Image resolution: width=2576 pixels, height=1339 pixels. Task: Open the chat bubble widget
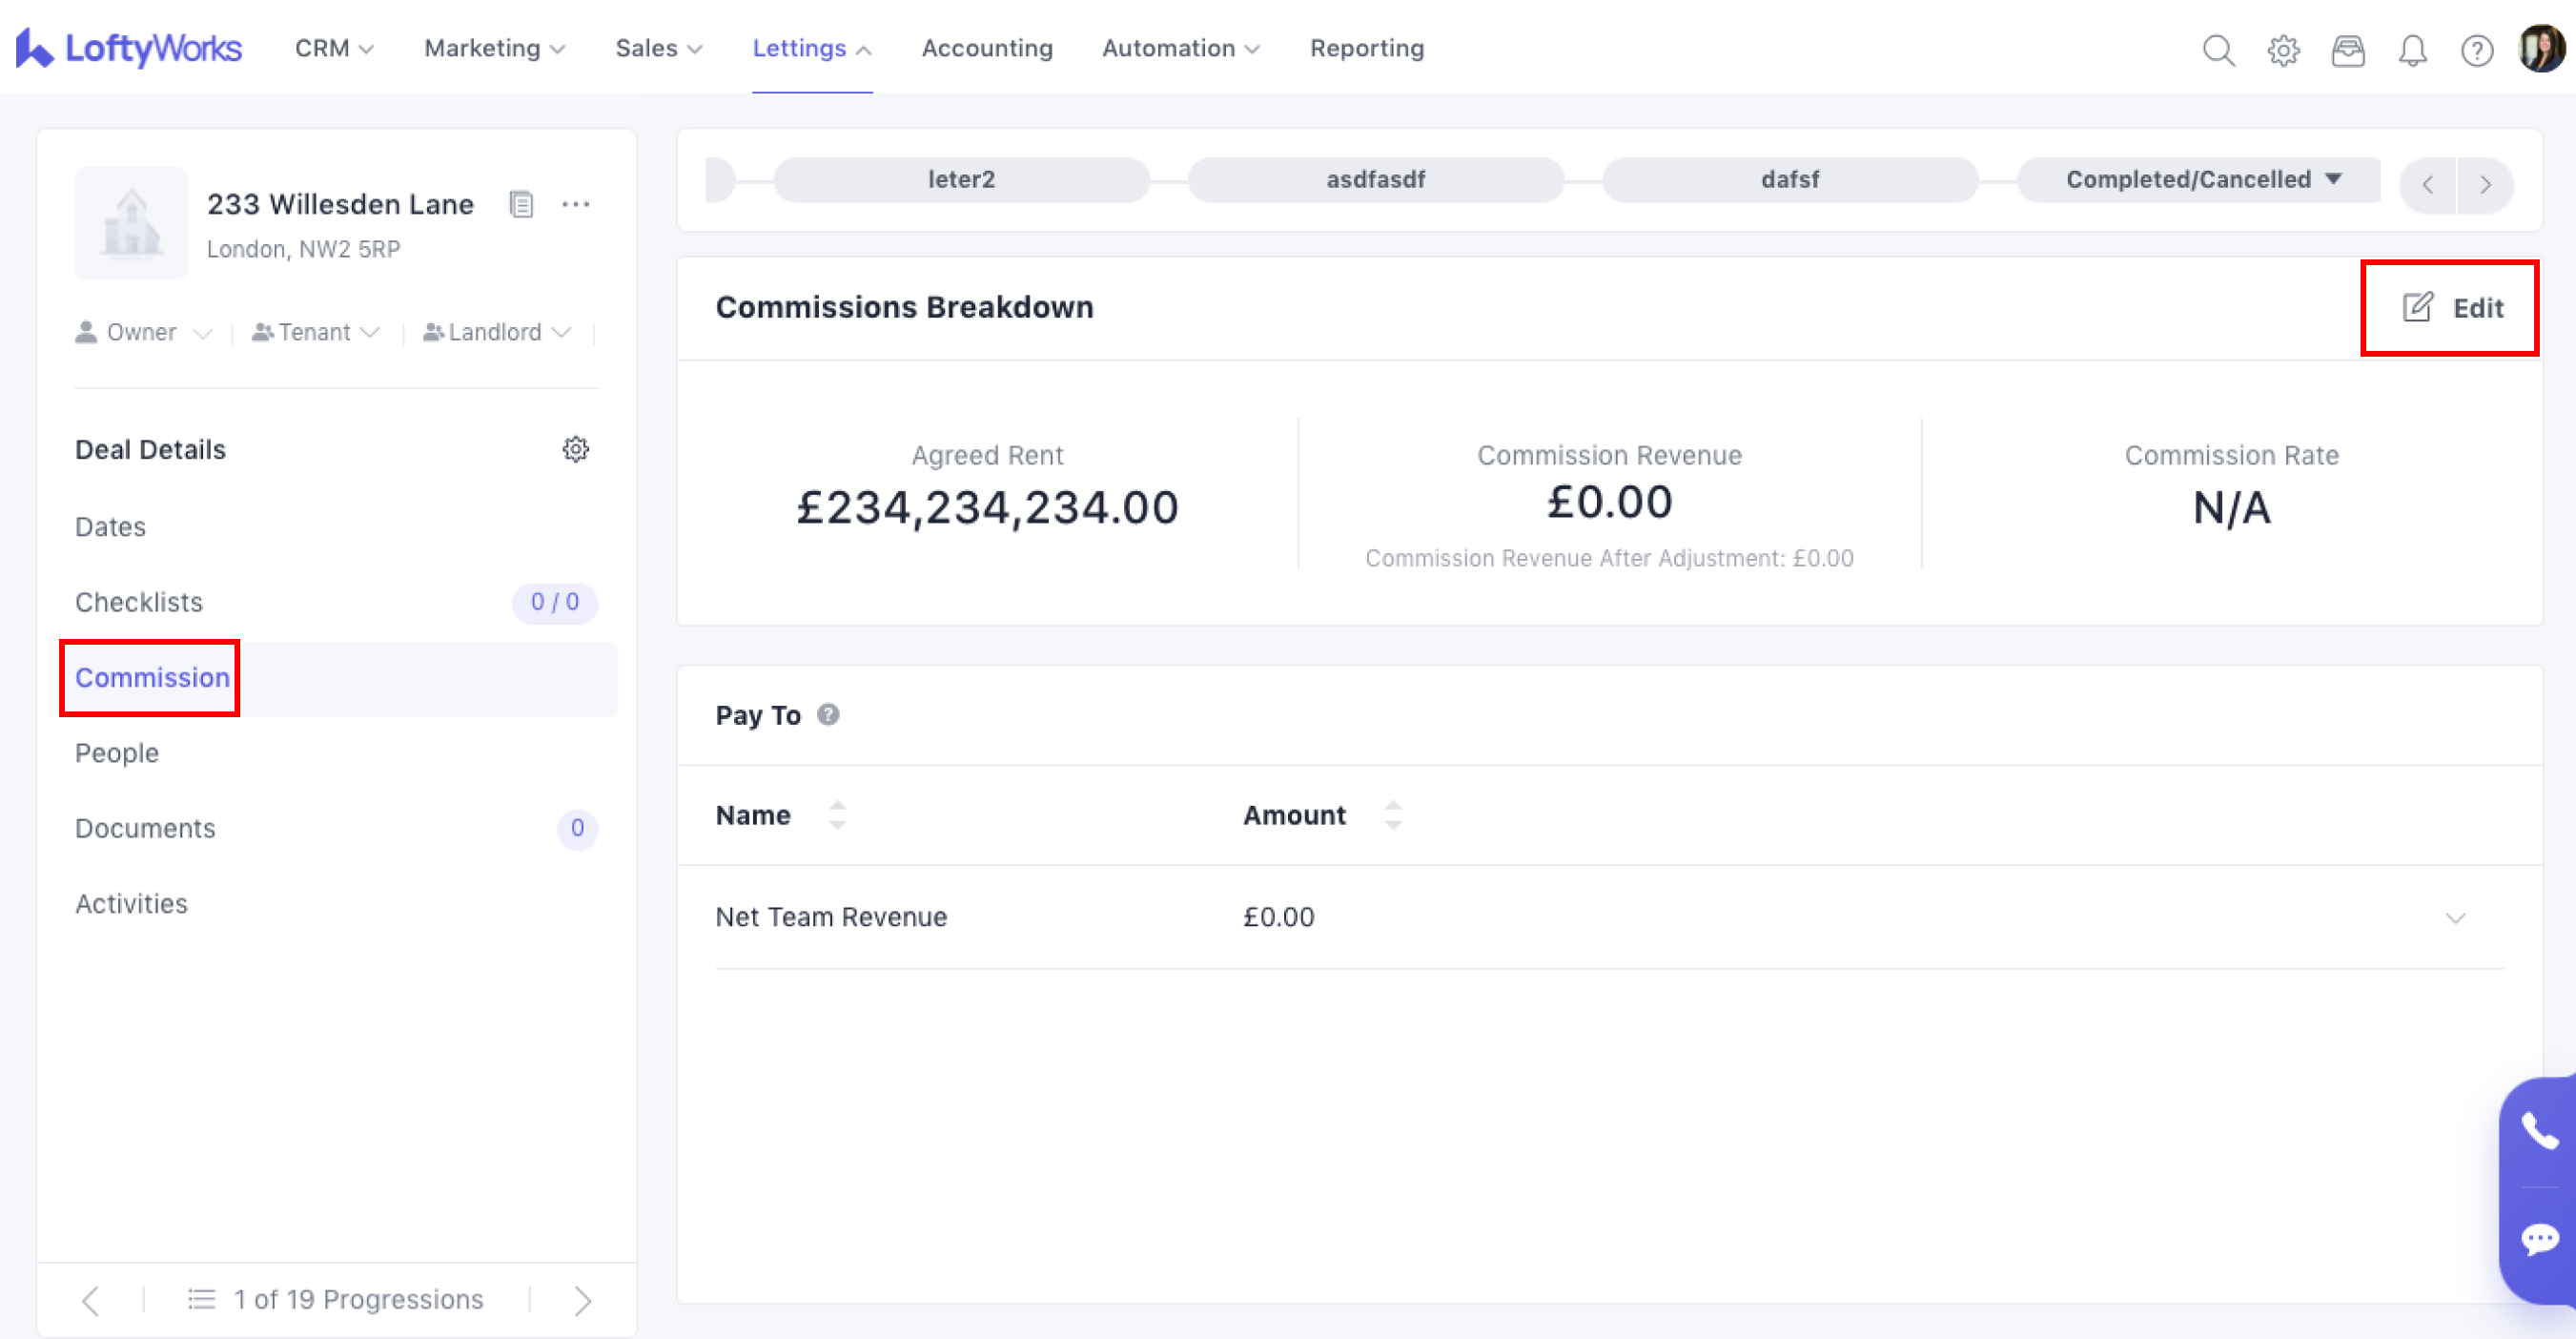point(2539,1239)
